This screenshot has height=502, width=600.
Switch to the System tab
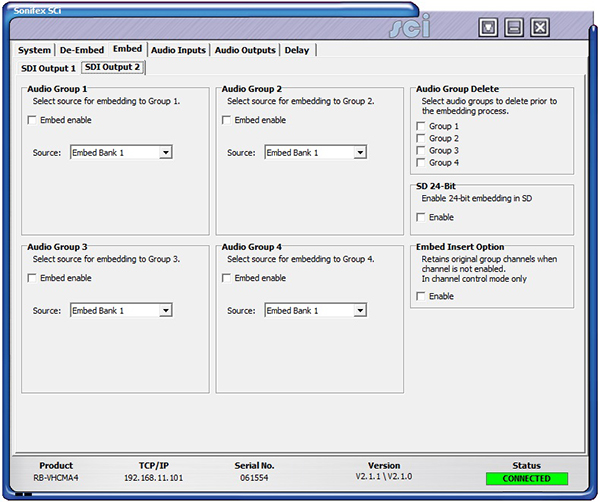34,50
